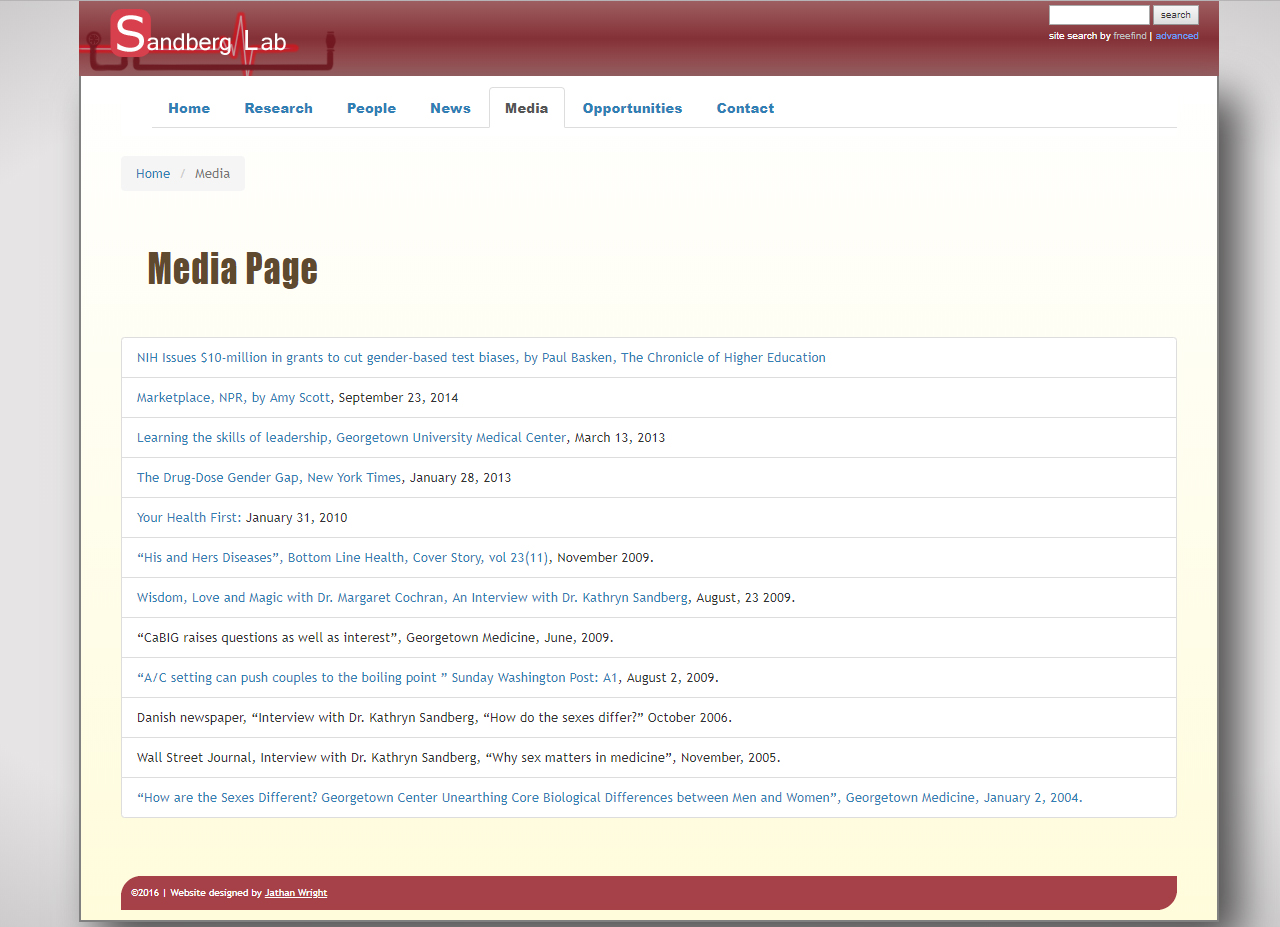This screenshot has height=927, width=1280.
Task: Go to the Home tab
Action: (x=189, y=108)
